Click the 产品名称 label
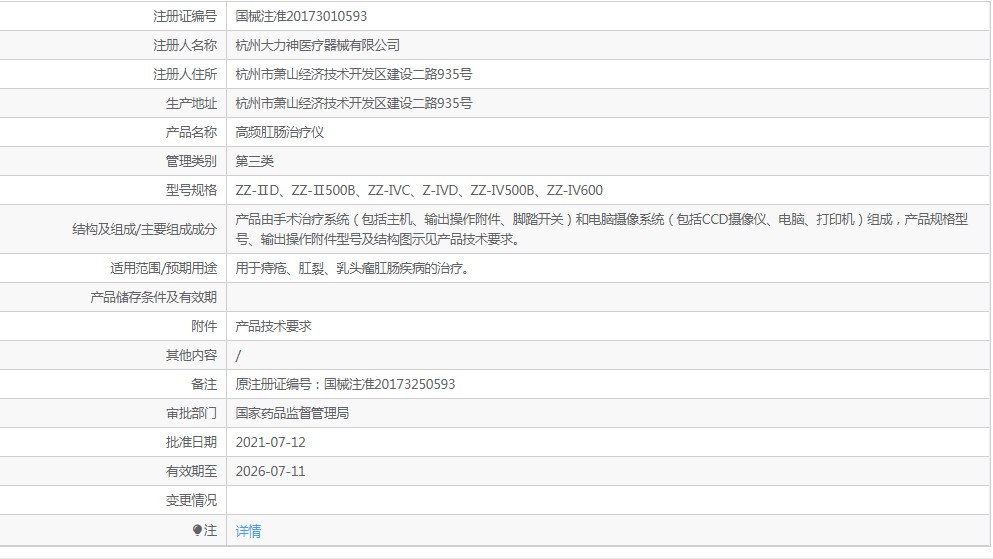 (x=191, y=132)
